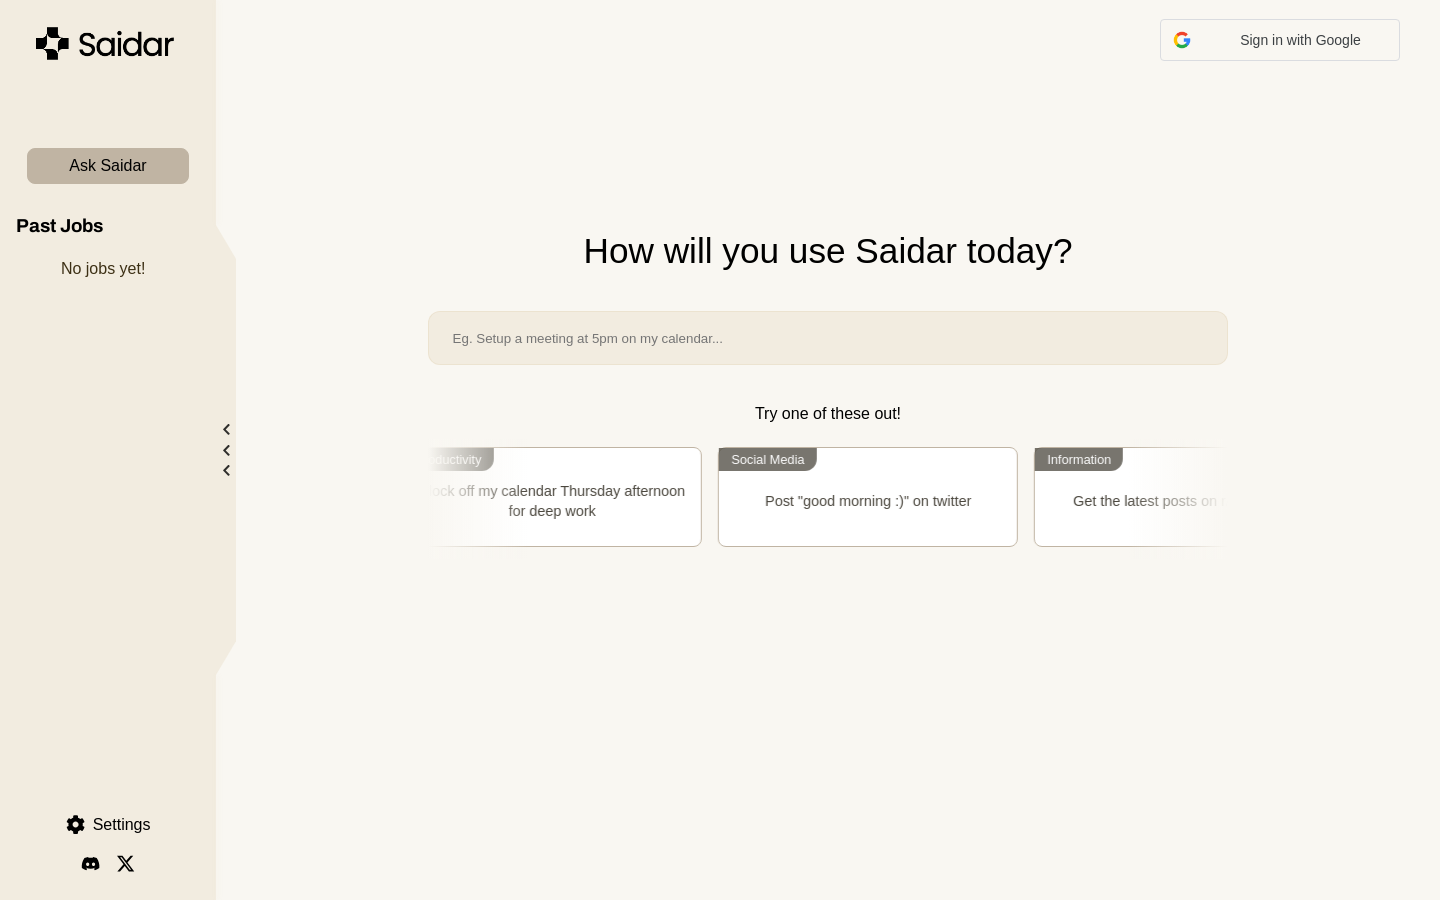Click the Productivity category tag

[x=460, y=460]
